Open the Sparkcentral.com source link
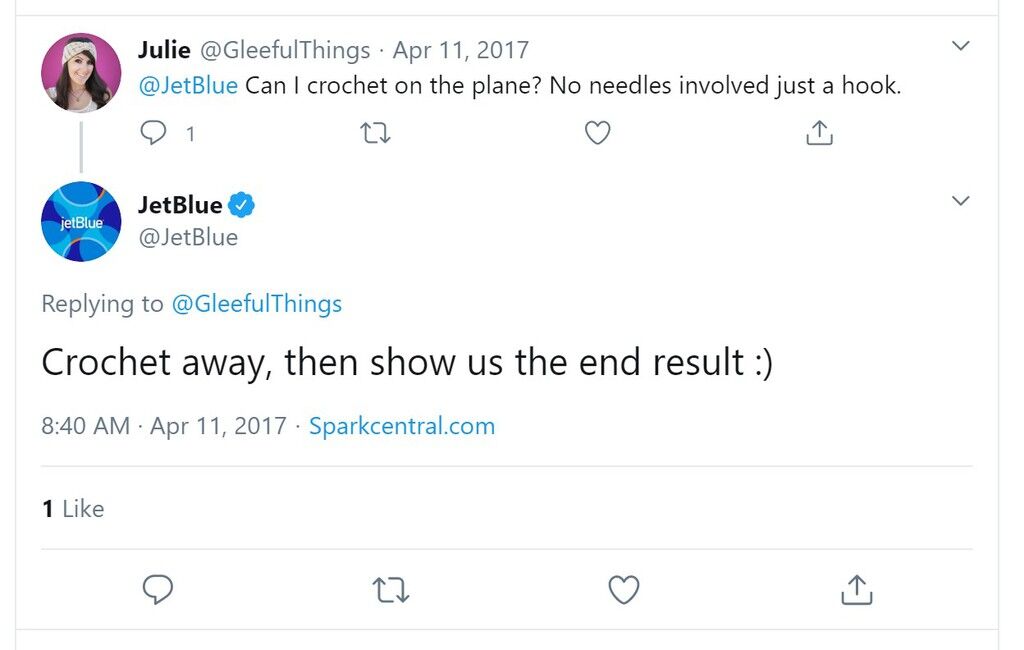 tap(402, 426)
